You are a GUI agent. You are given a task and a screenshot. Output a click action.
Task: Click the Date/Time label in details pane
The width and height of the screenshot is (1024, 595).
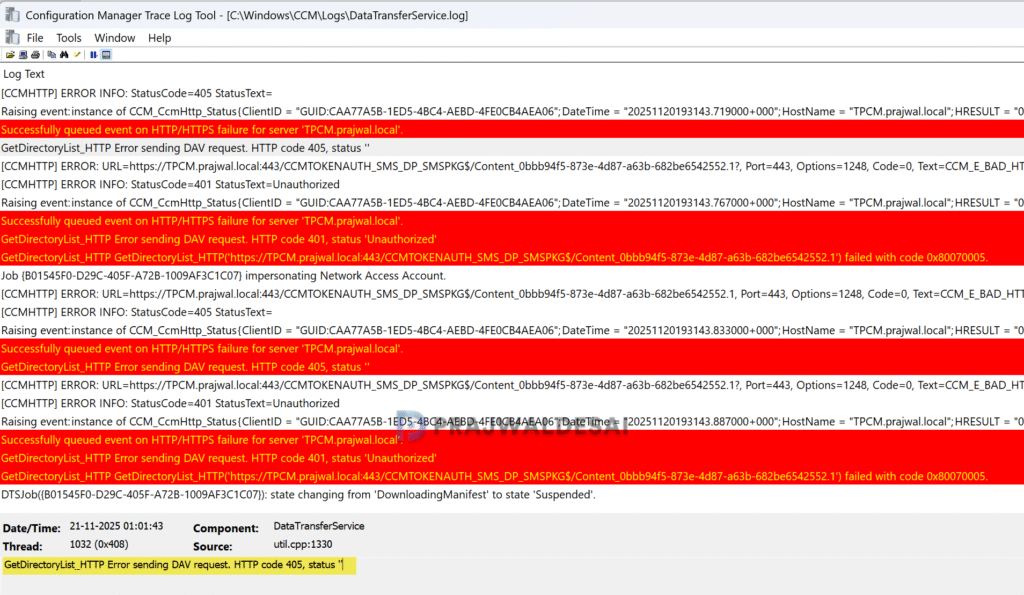tap(31, 528)
